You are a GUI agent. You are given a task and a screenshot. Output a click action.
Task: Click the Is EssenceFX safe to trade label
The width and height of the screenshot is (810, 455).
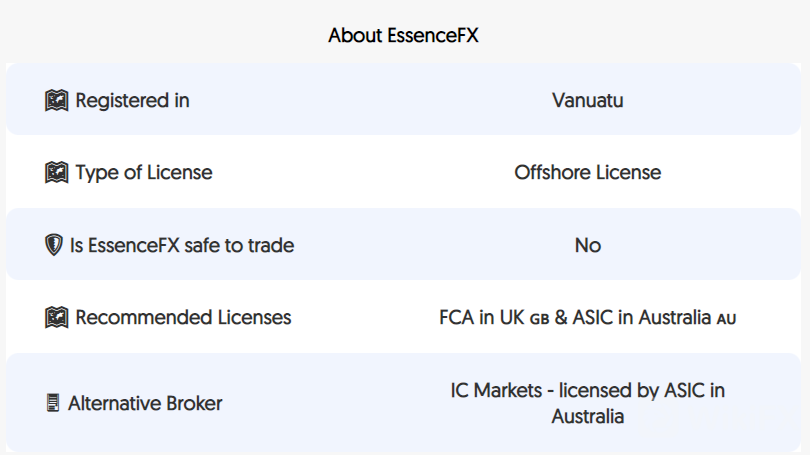pos(182,245)
